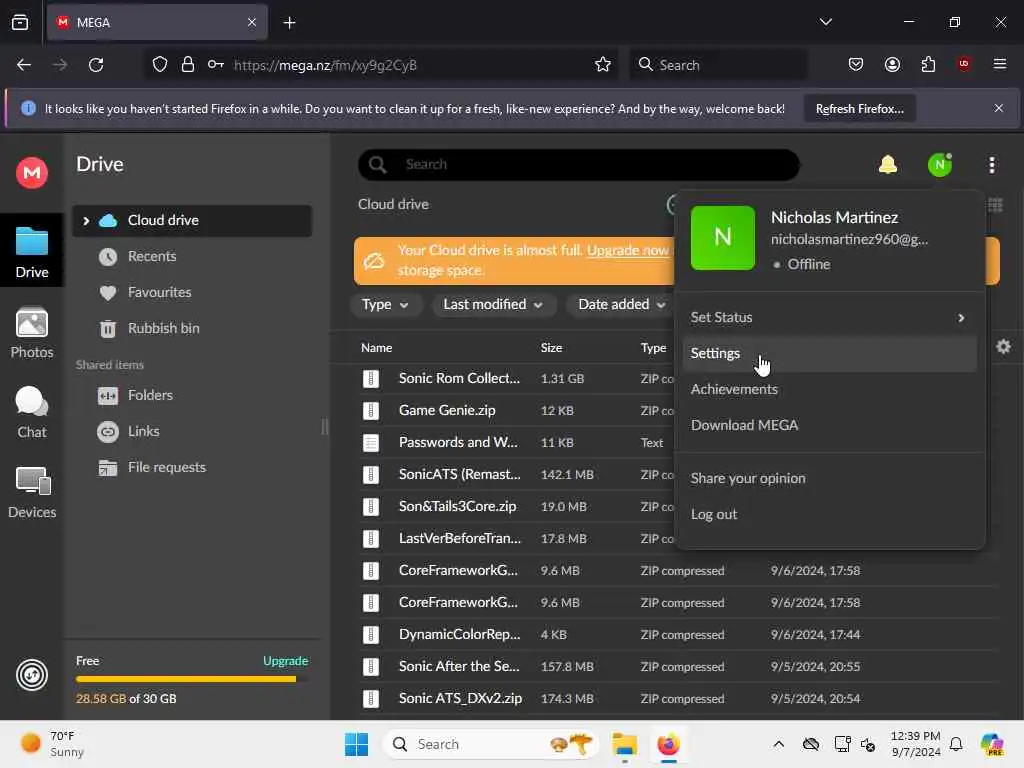
Task: Open Firefox tracking protection shield icon
Action: (x=159, y=65)
